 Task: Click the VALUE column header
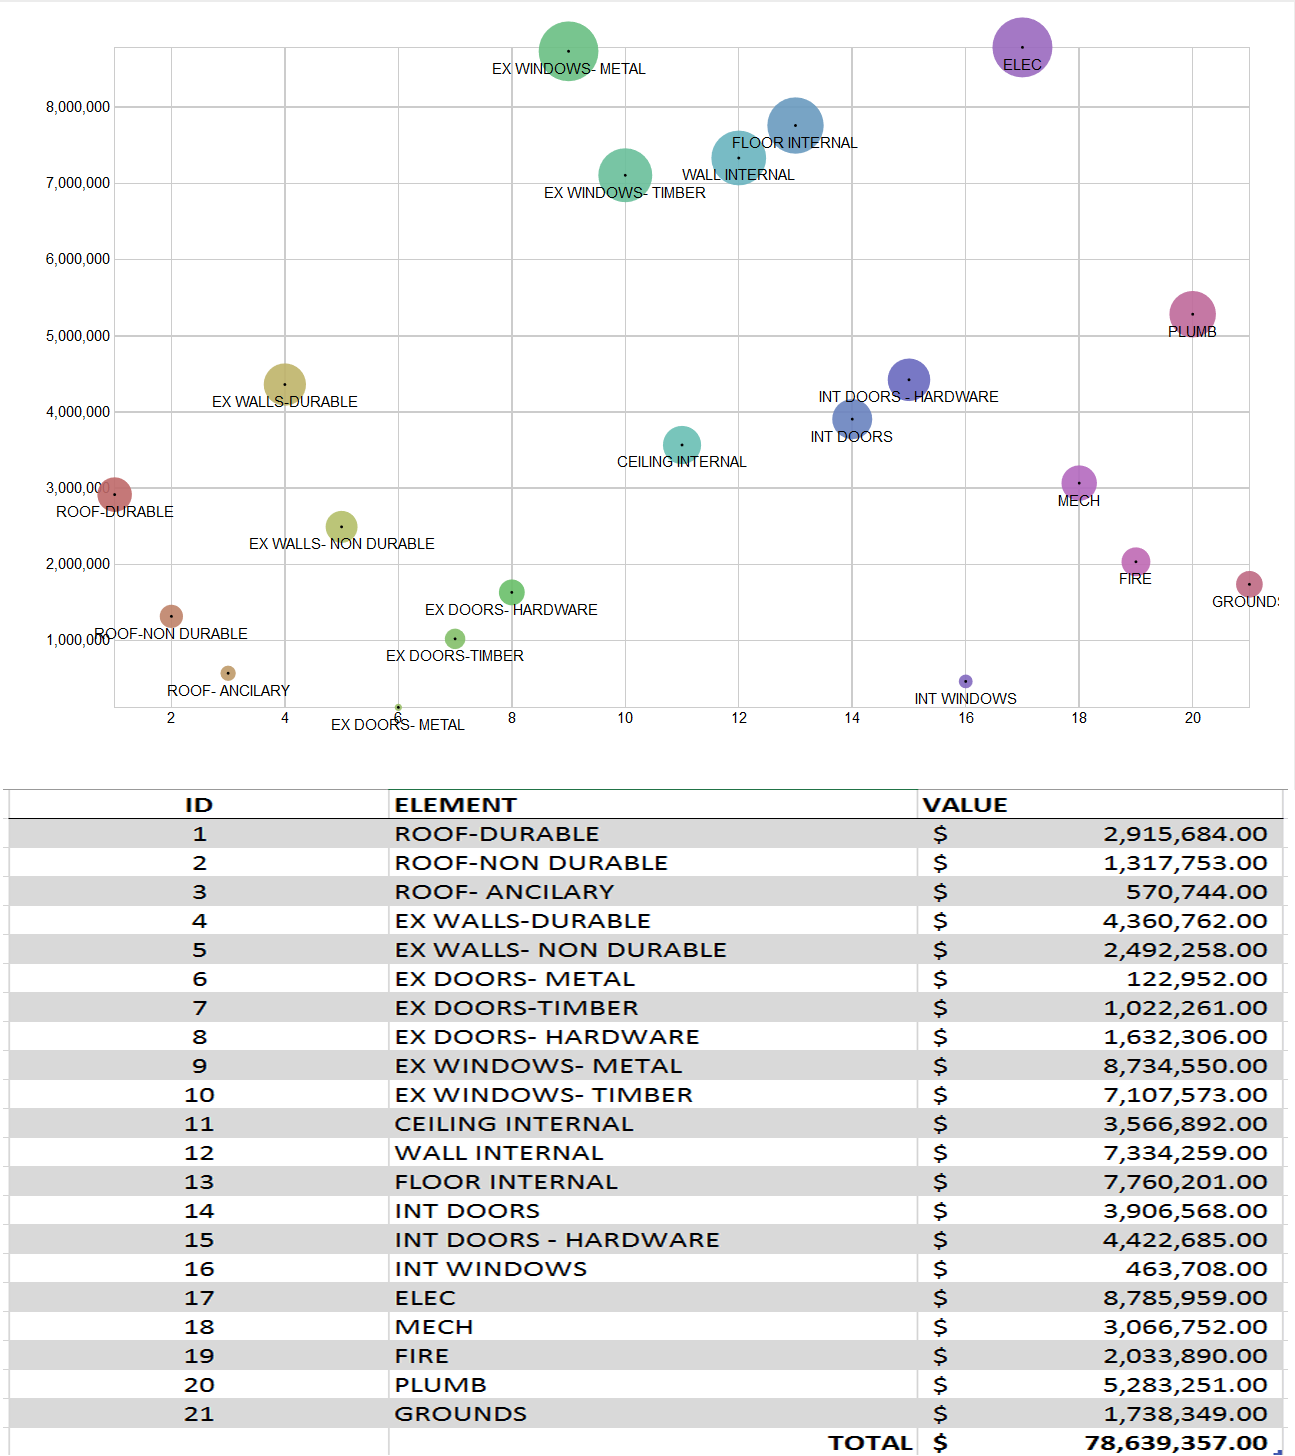click(964, 805)
